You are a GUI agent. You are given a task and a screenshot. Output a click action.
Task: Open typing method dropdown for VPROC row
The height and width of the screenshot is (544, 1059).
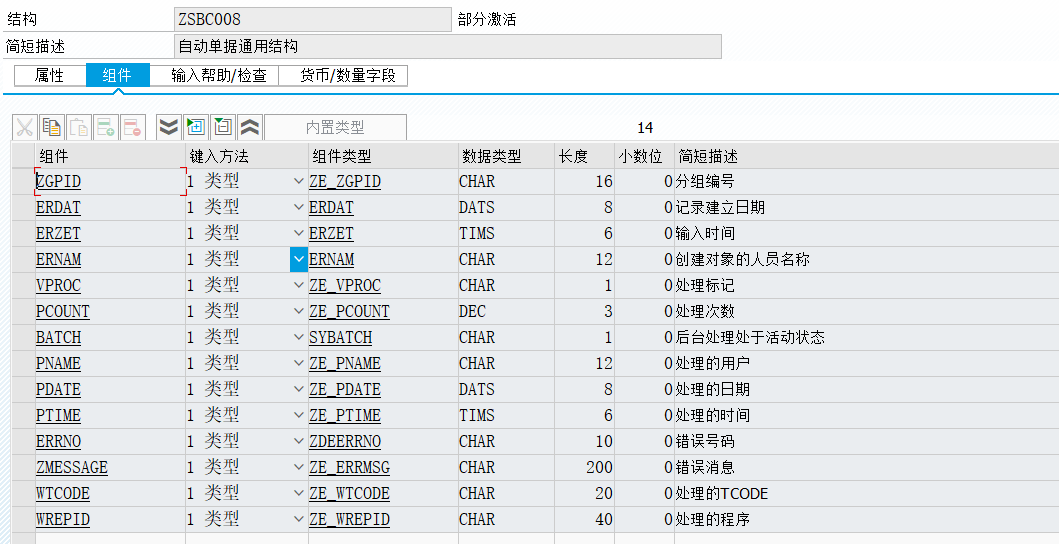pyautogui.click(x=299, y=285)
